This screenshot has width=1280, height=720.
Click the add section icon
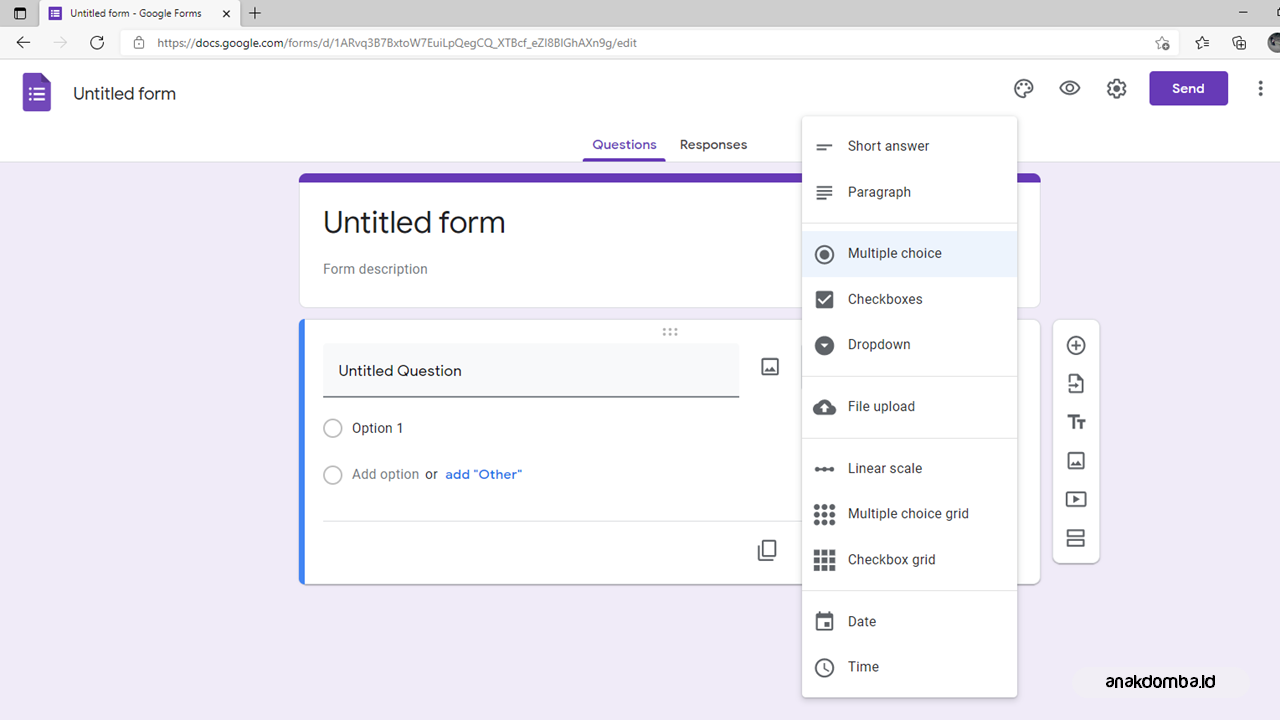click(1076, 538)
